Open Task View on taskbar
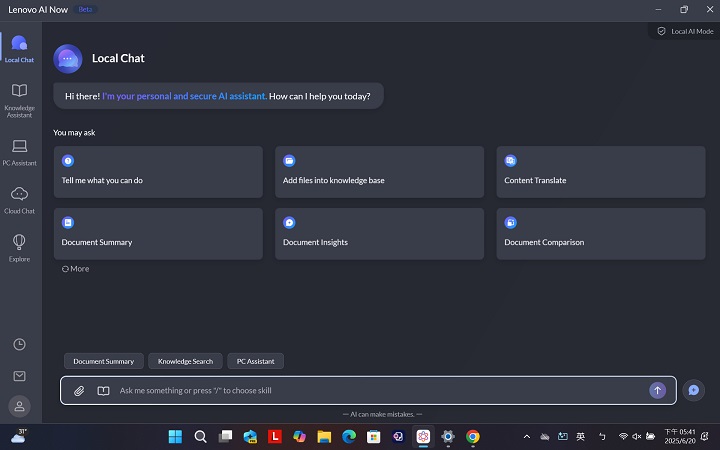 point(225,436)
